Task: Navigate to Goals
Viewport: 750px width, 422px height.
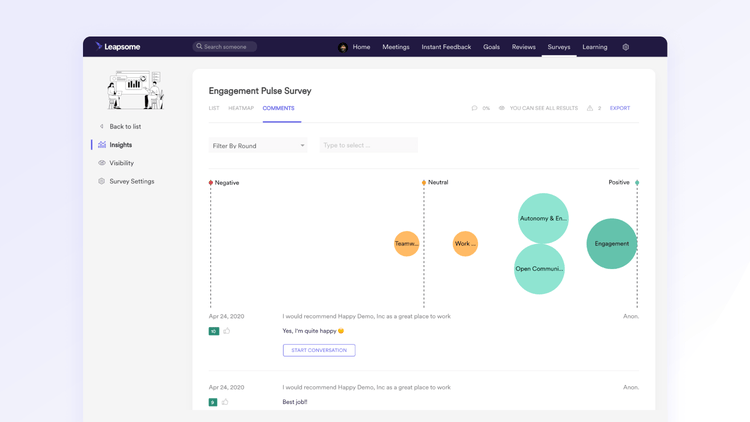Action: click(491, 47)
